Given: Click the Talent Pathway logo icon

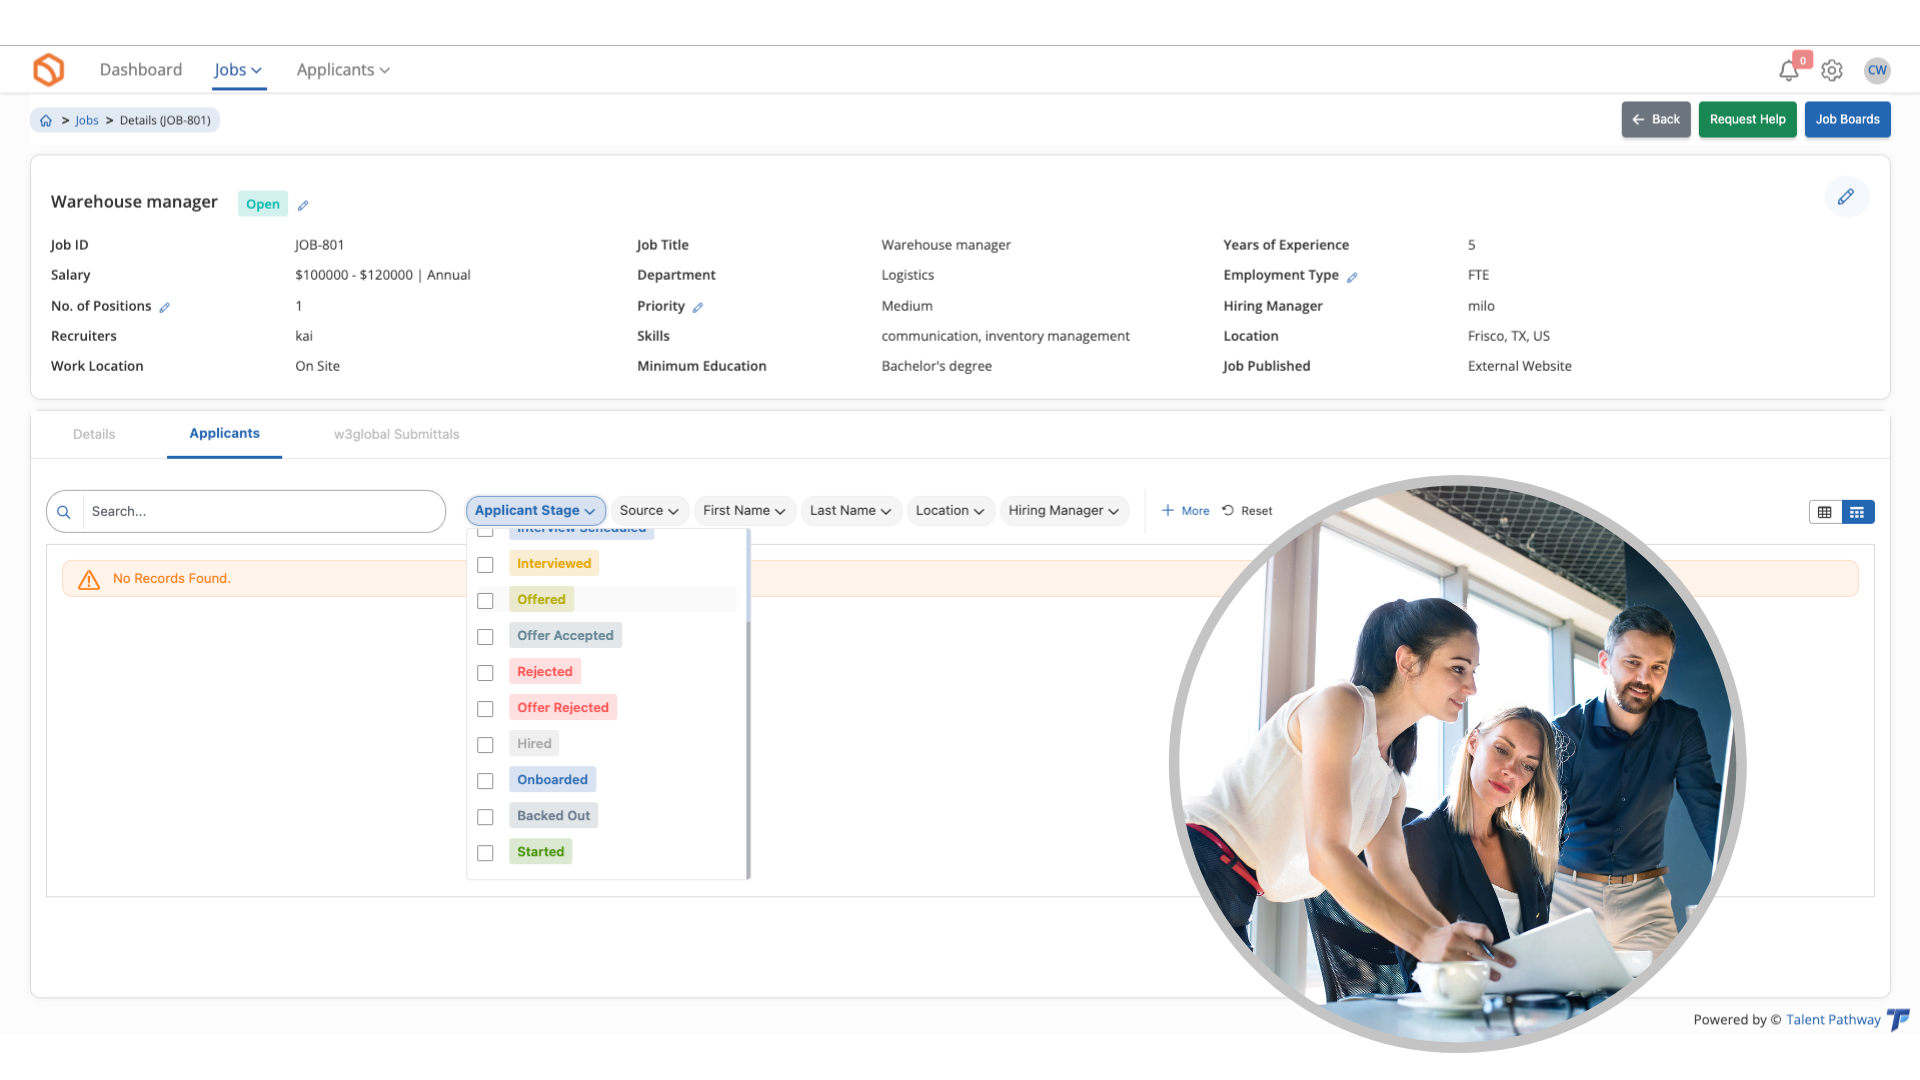Looking at the screenshot, I should coord(1898,1019).
